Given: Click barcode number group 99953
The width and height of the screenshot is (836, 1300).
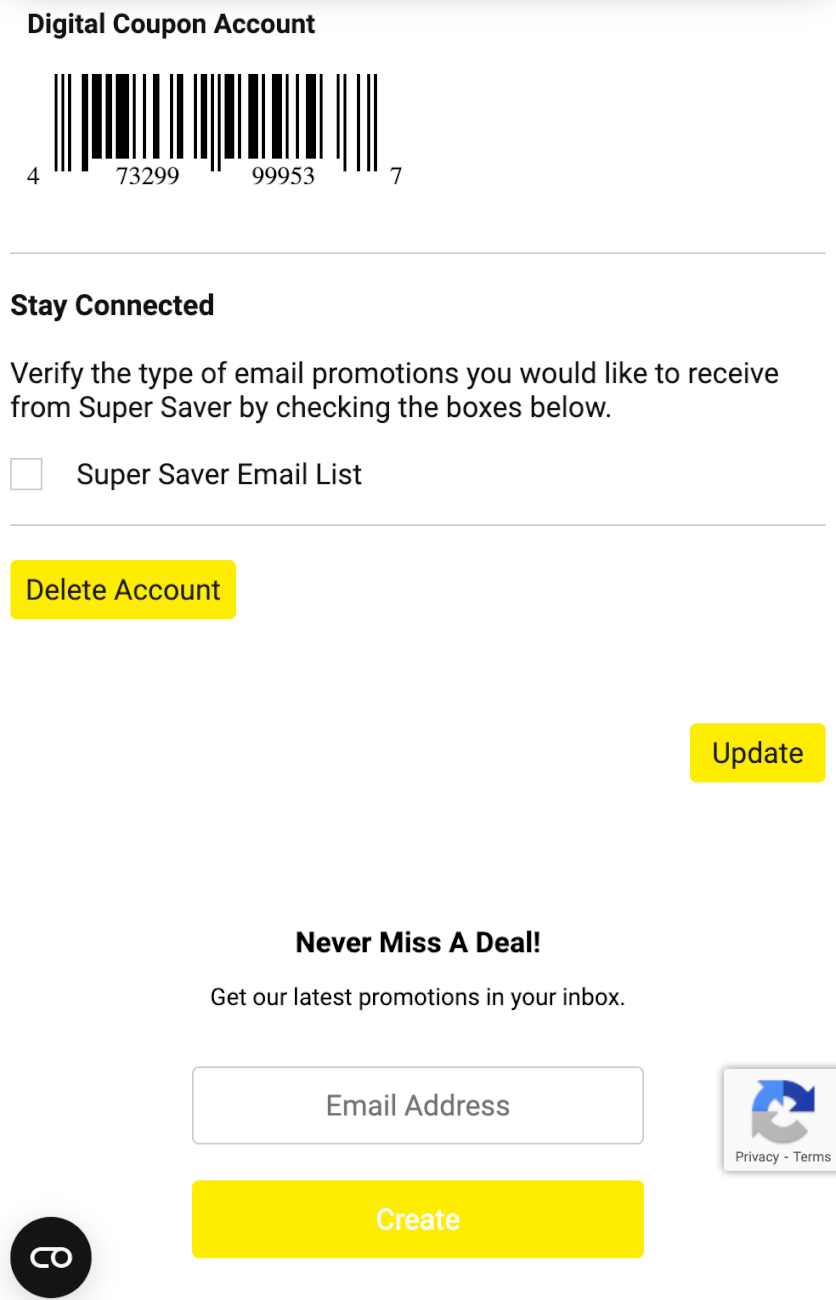Looking at the screenshot, I should click(x=283, y=176).
